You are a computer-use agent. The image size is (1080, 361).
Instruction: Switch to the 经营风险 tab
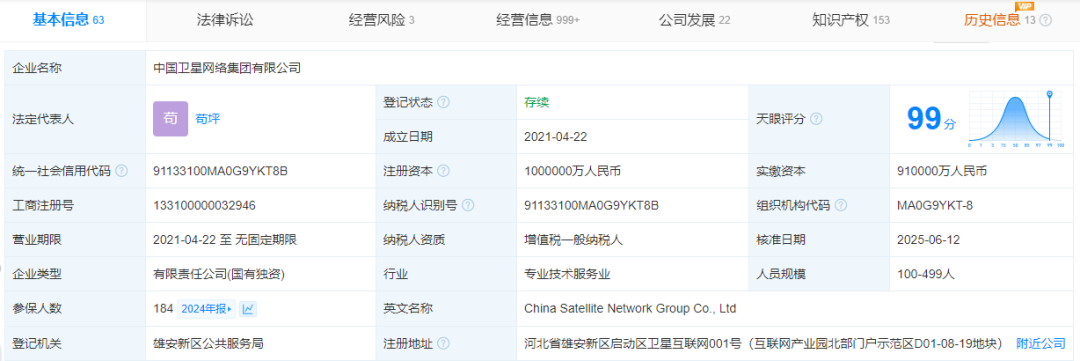(381, 20)
